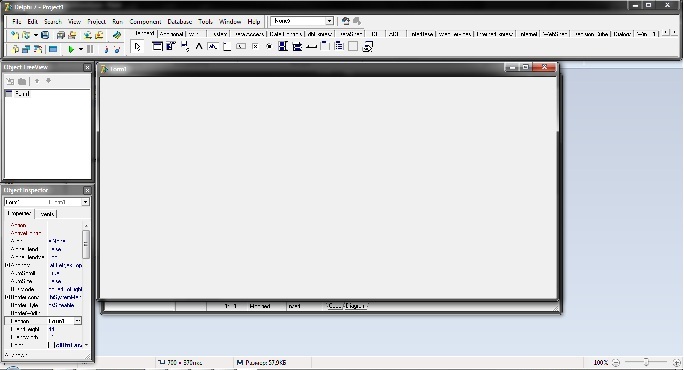The image size is (684, 370).
Task: Pick the ActionList component from palette
Action: [367, 46]
